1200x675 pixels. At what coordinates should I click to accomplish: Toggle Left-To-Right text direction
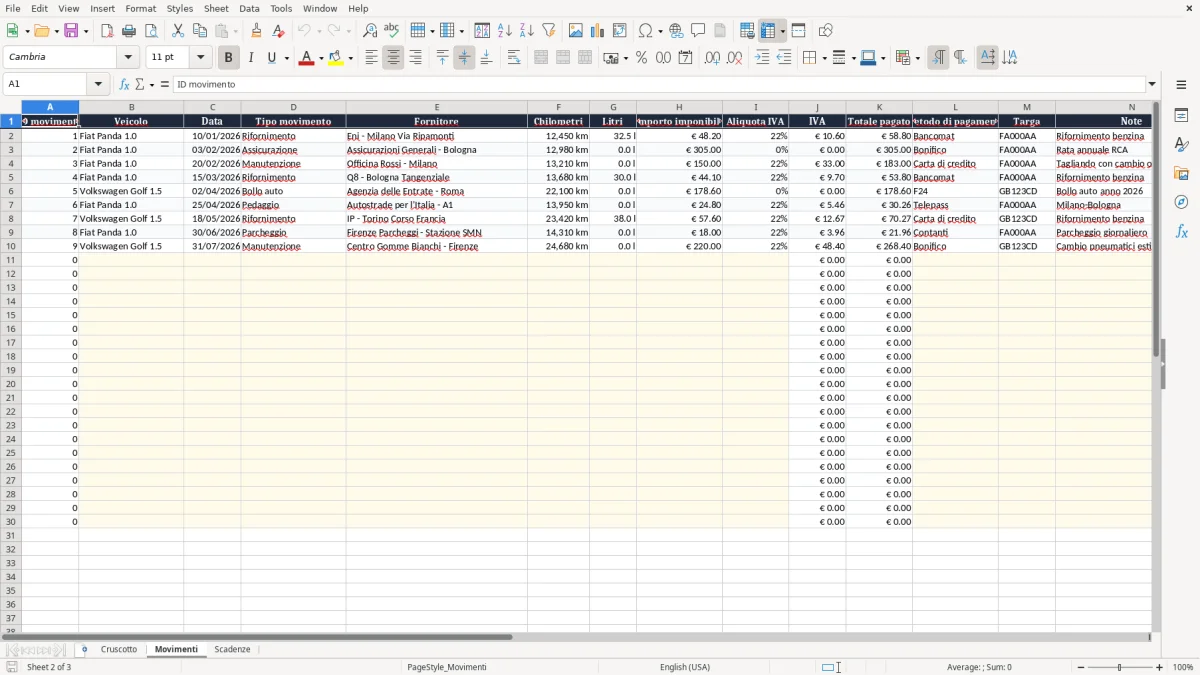point(938,58)
